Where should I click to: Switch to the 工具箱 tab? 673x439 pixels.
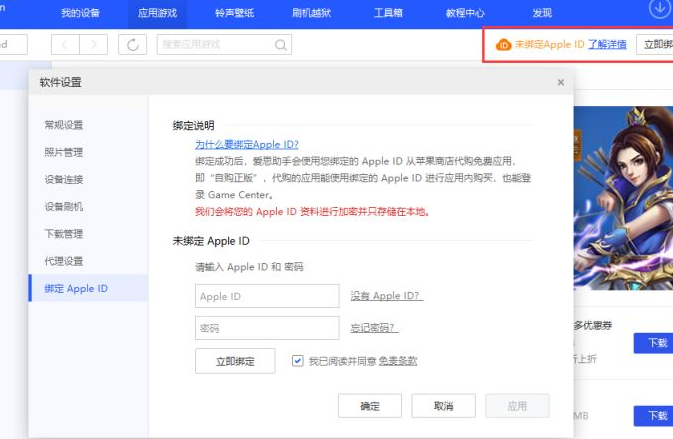(389, 13)
